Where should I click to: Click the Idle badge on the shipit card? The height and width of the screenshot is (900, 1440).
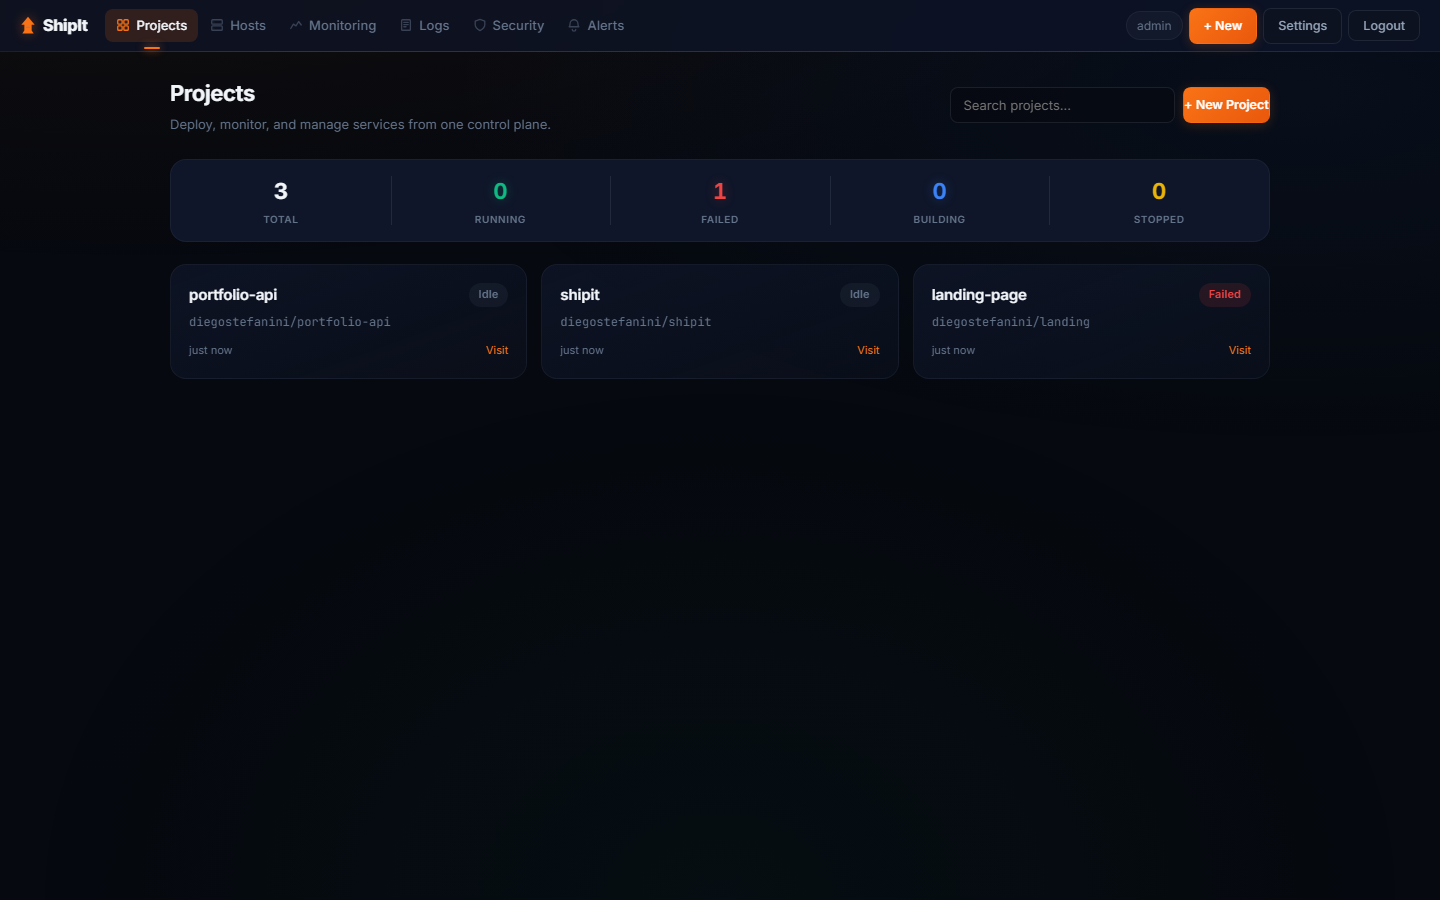click(x=859, y=294)
